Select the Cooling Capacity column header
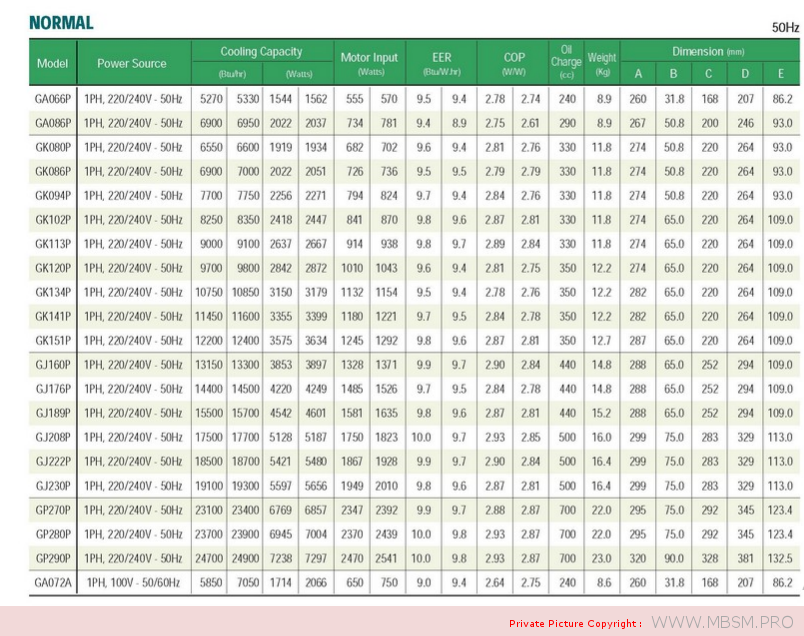 [261, 52]
